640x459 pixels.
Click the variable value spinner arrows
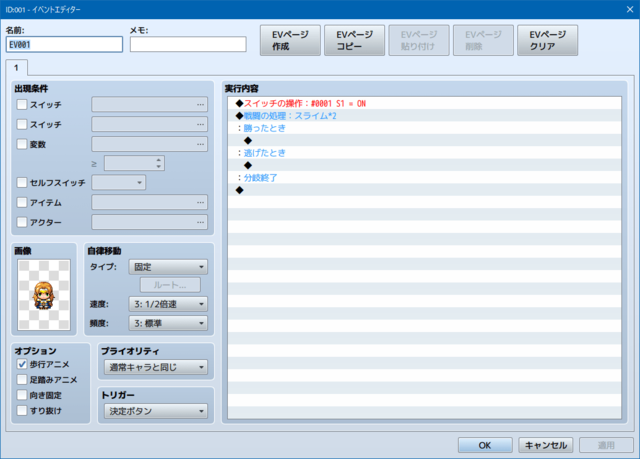tap(159, 163)
